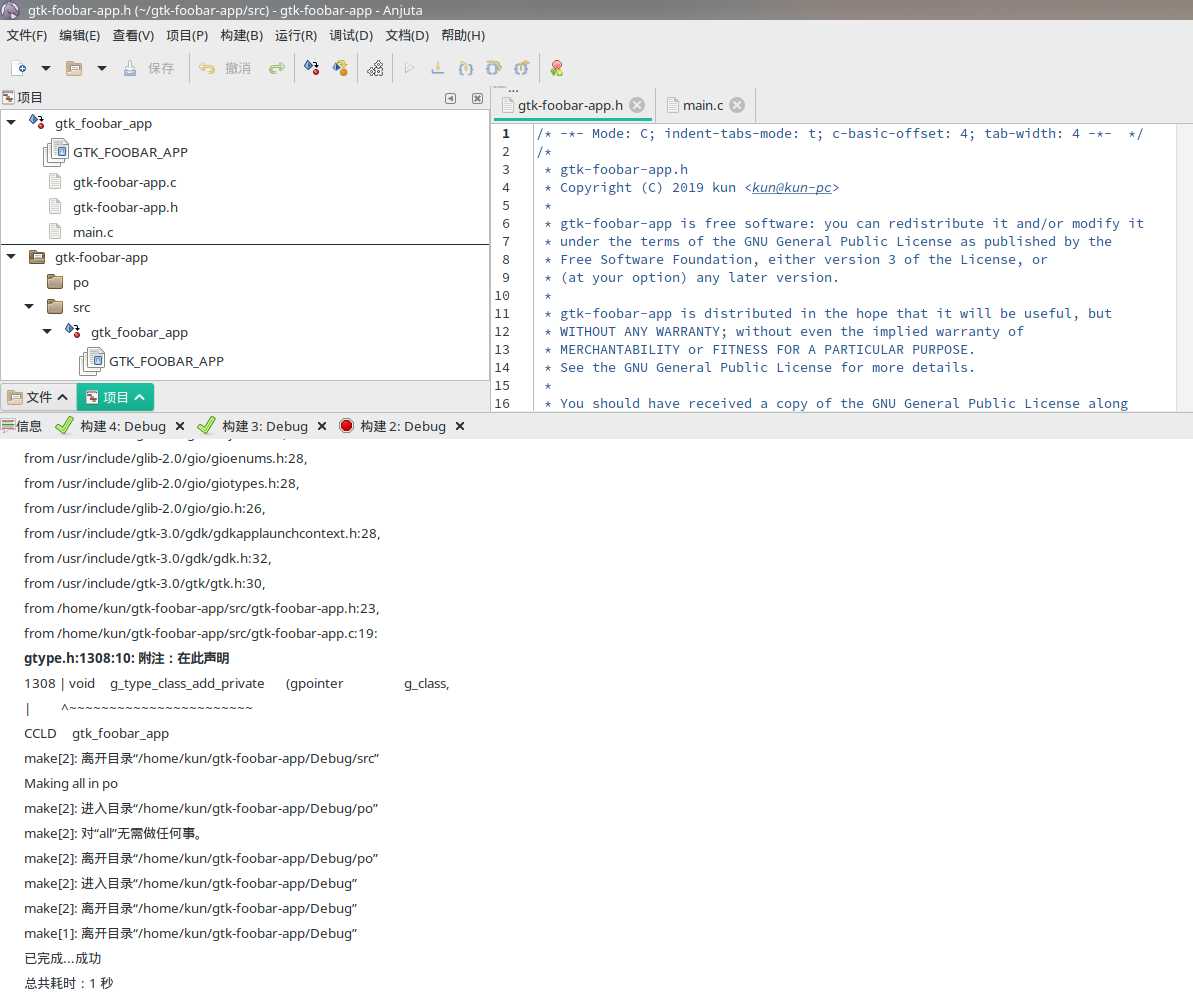Collapse the top gtk_foobar_app target node
1193x995 pixels.
click(x=11, y=122)
